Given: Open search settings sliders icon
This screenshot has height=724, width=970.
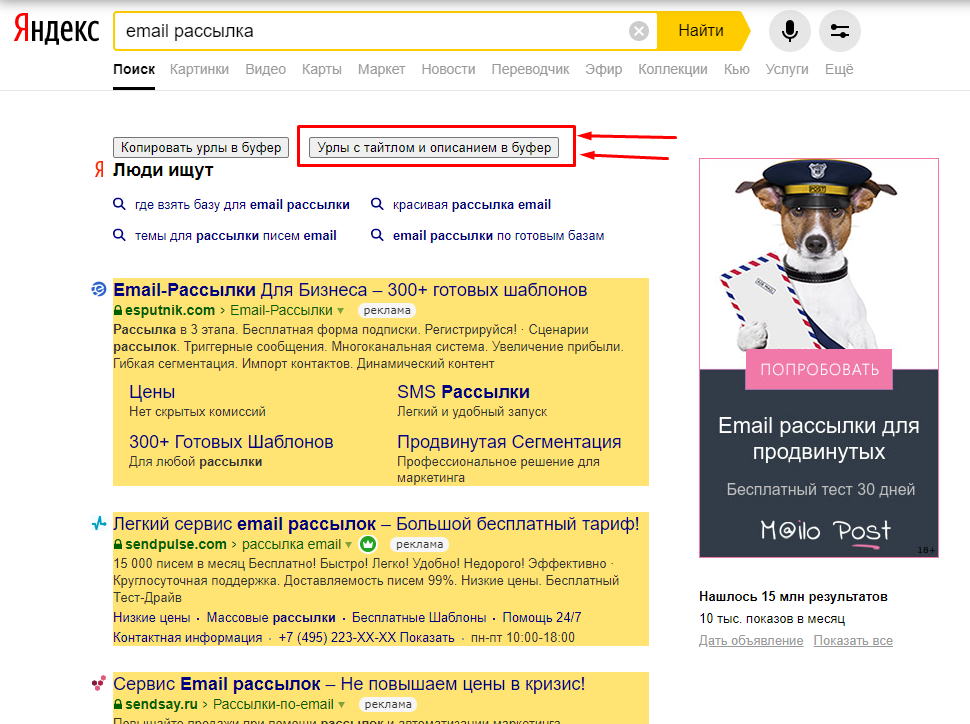Looking at the screenshot, I should point(839,31).
